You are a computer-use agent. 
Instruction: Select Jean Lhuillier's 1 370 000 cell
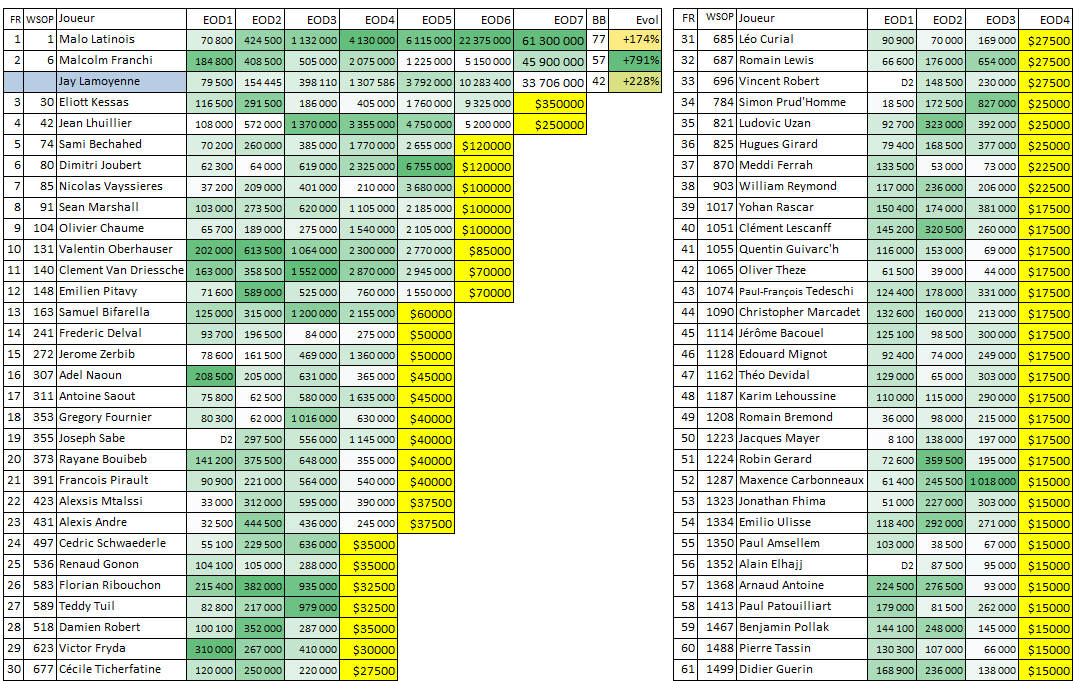click(x=312, y=124)
